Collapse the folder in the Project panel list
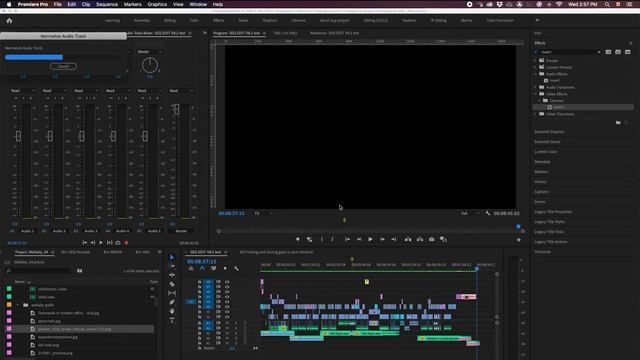Viewport: 640px width, 360px height. (18, 305)
